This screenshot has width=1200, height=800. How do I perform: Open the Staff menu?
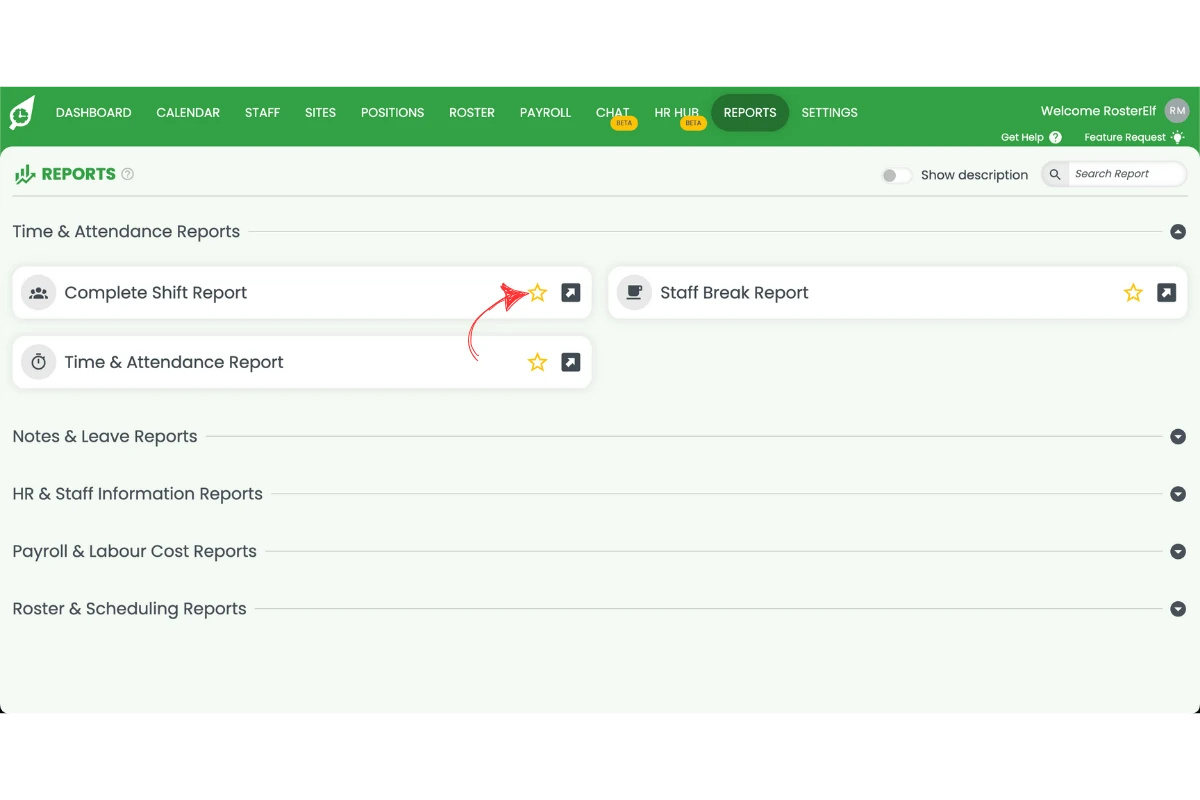point(262,113)
